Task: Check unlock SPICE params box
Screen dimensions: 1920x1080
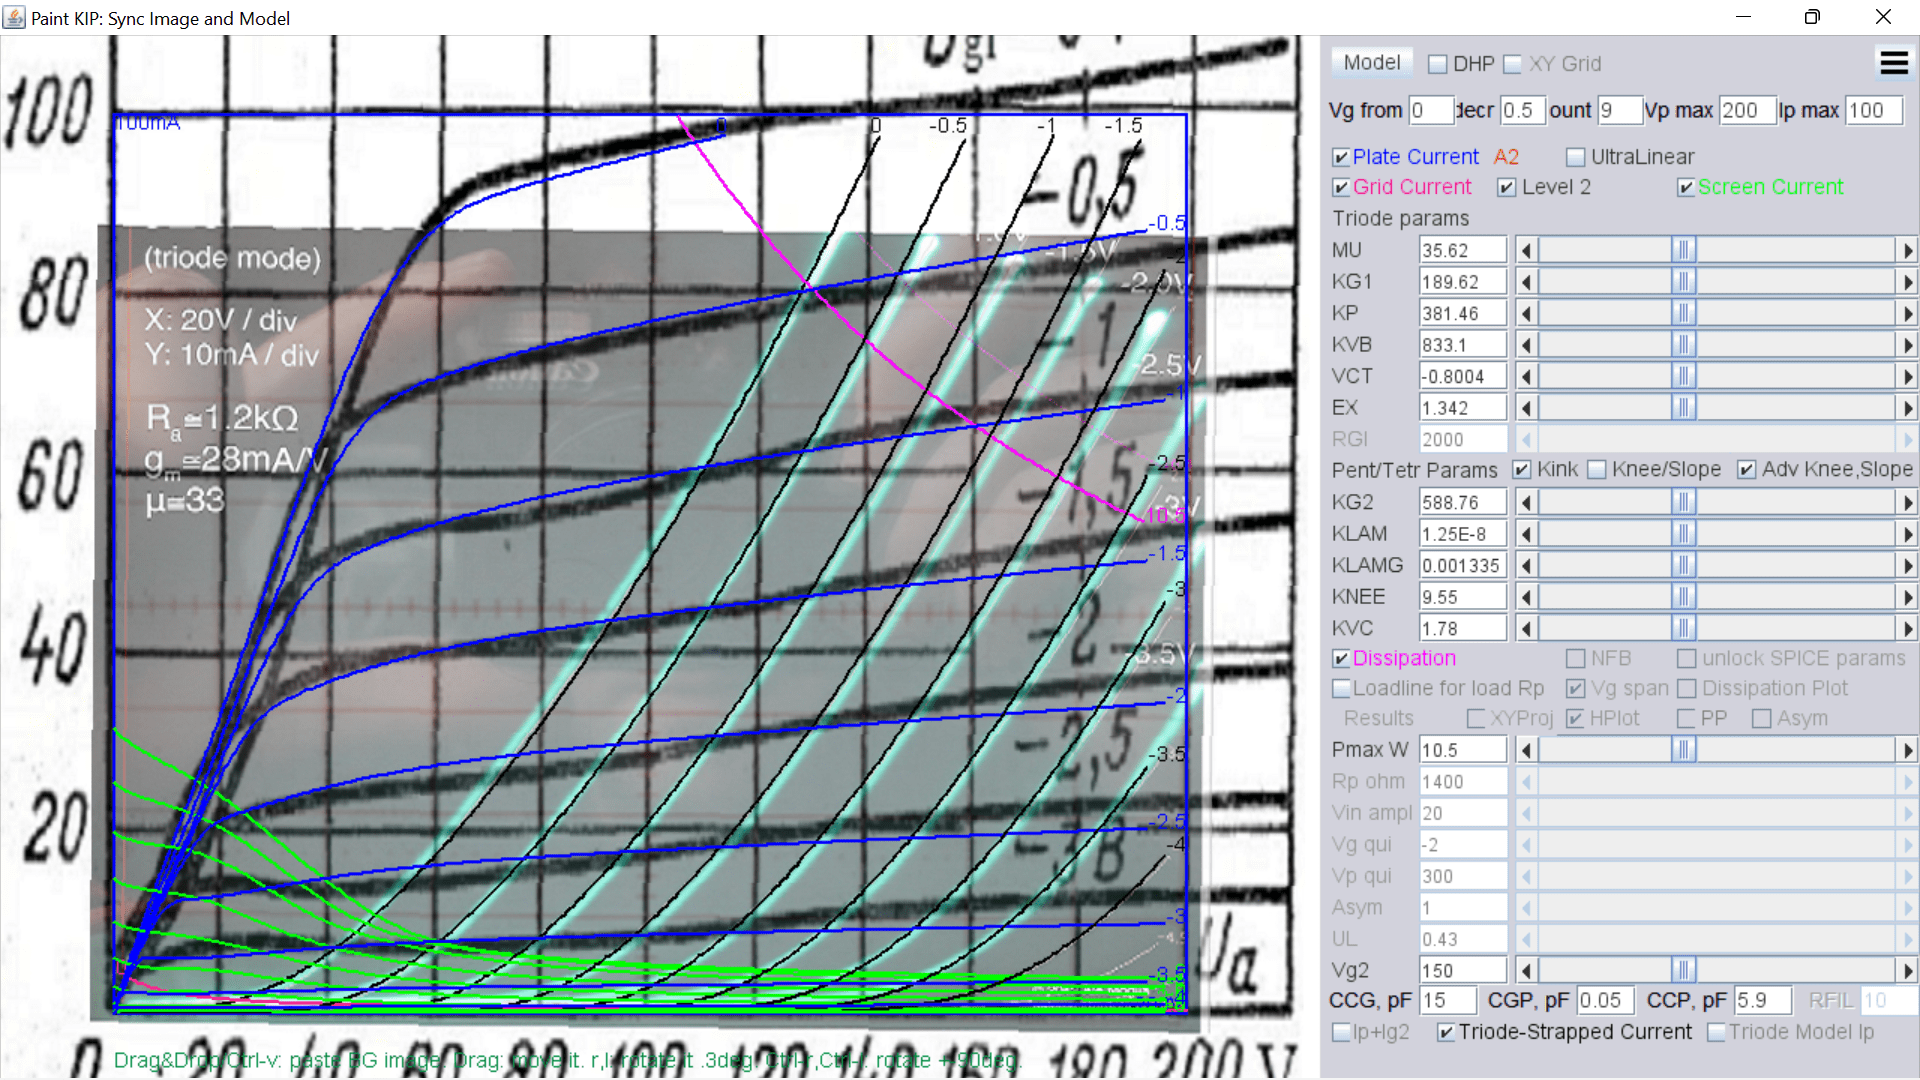Action: 1686,658
